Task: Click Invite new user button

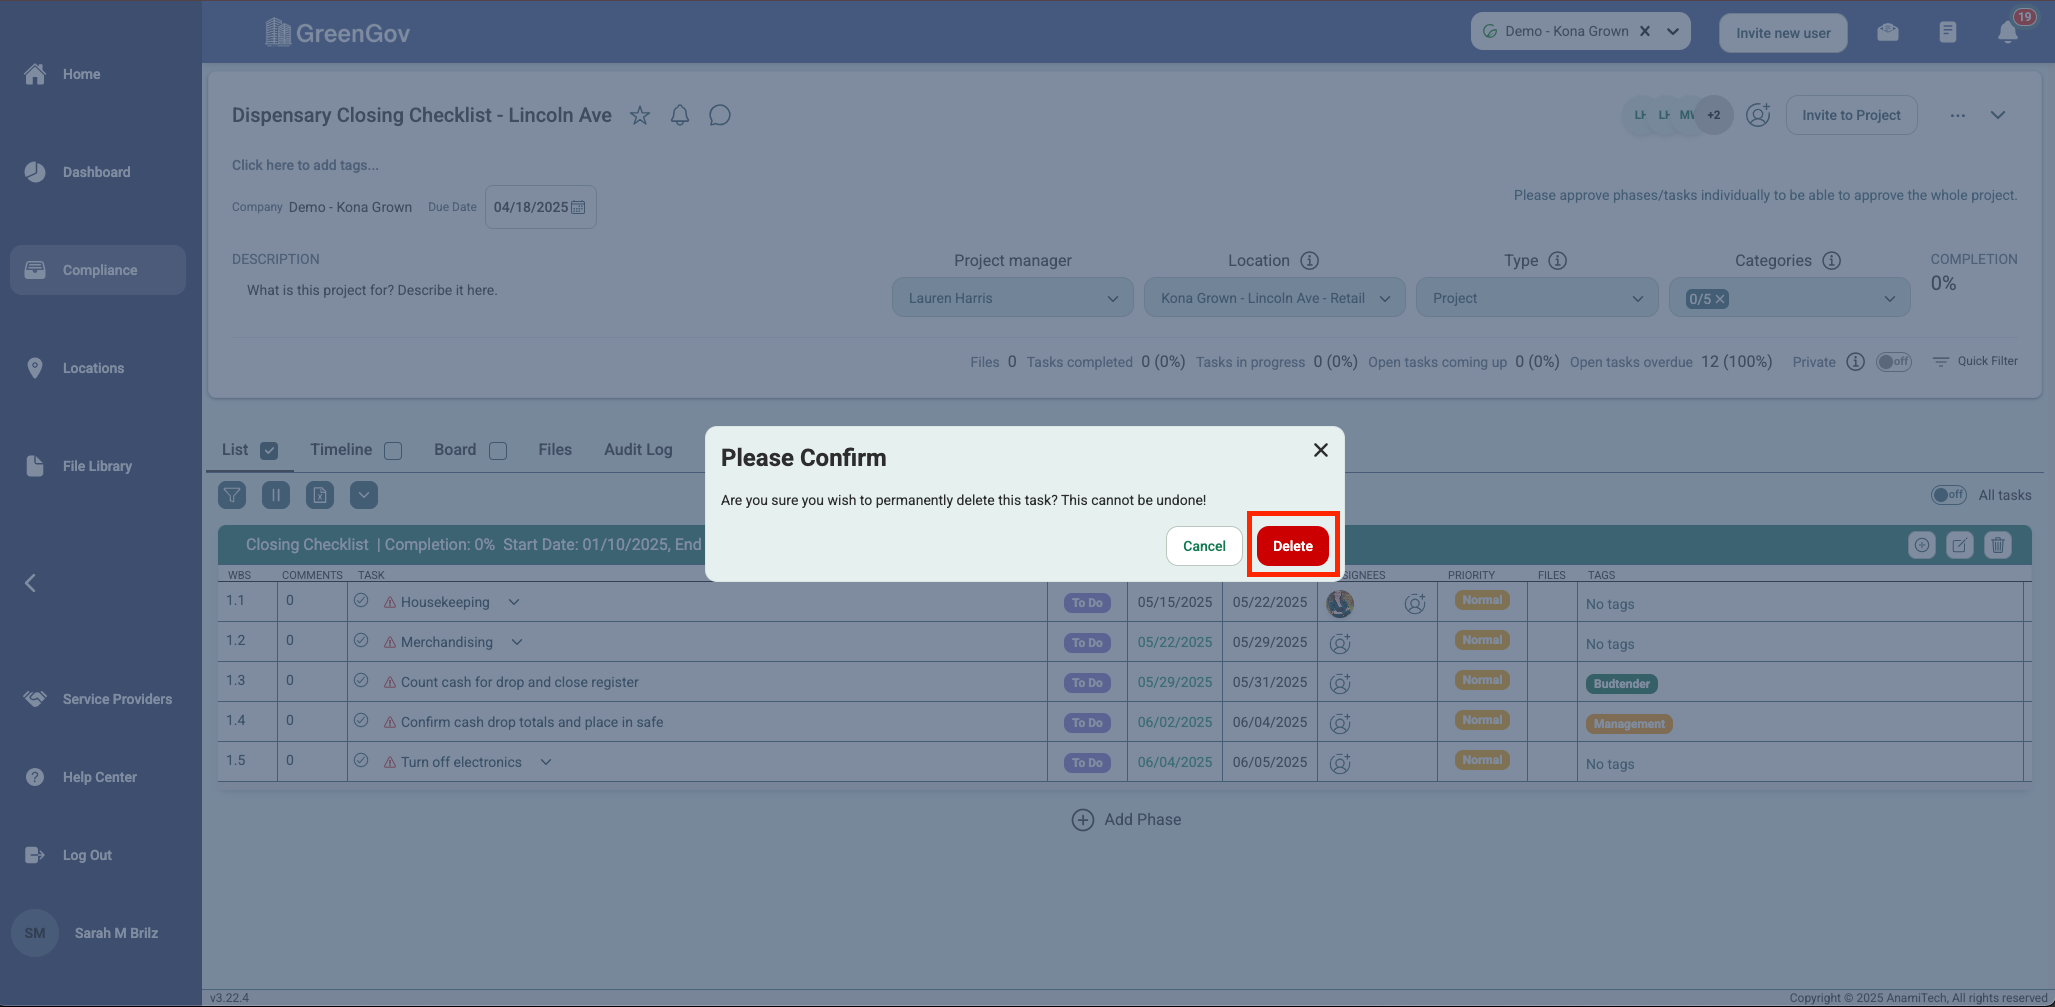Action: pyautogui.click(x=1783, y=33)
